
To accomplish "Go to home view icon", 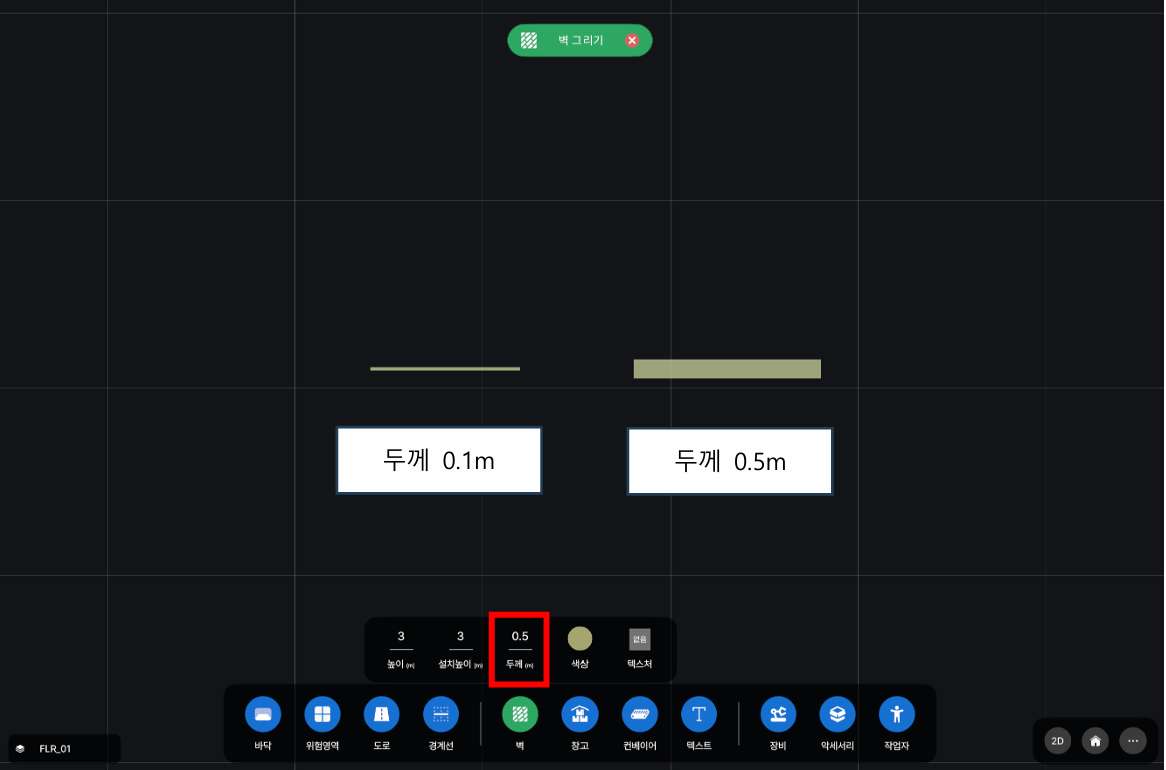I will tap(1095, 741).
